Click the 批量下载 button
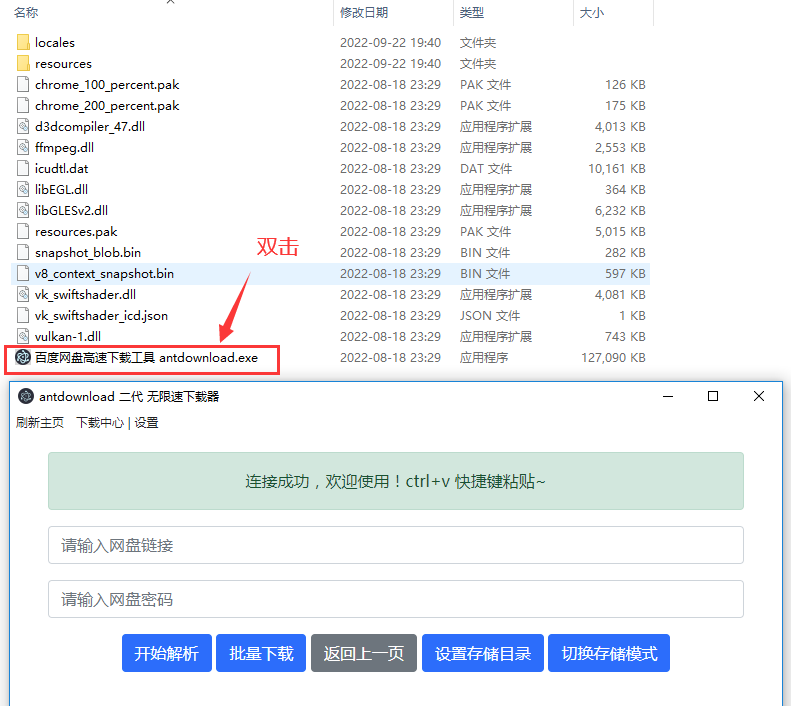791x706 pixels. click(x=261, y=653)
